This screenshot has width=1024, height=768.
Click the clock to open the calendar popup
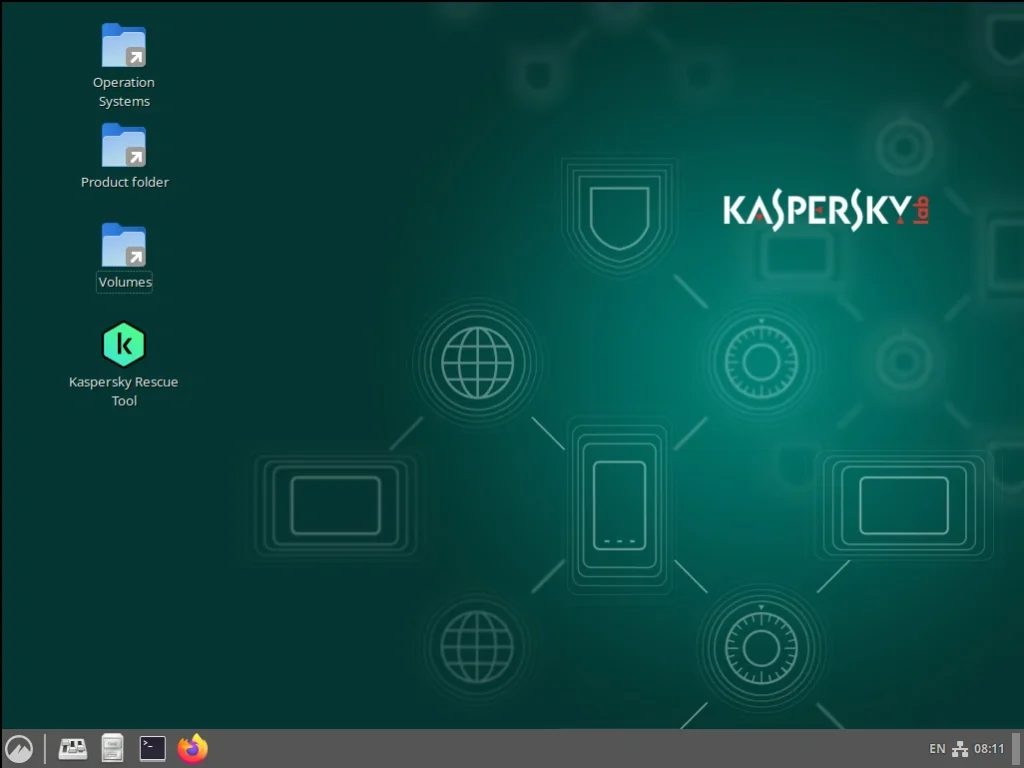(x=989, y=748)
